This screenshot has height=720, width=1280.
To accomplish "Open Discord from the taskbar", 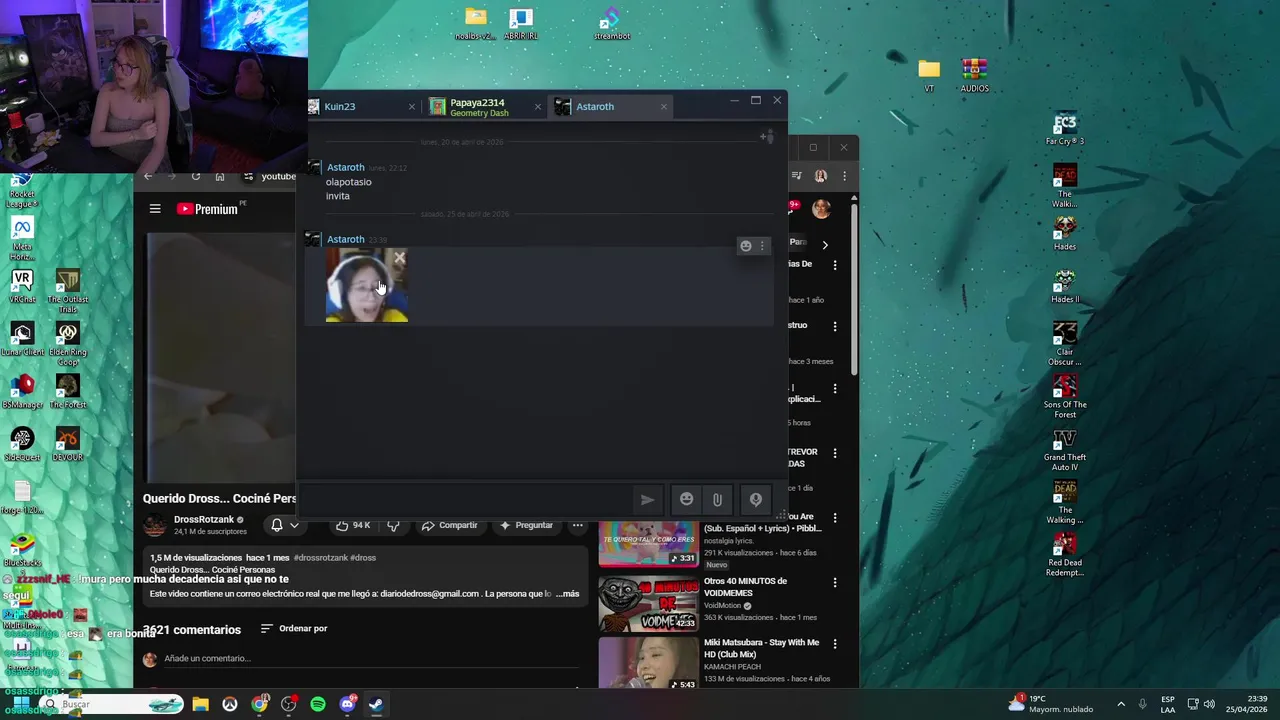I will (347, 704).
